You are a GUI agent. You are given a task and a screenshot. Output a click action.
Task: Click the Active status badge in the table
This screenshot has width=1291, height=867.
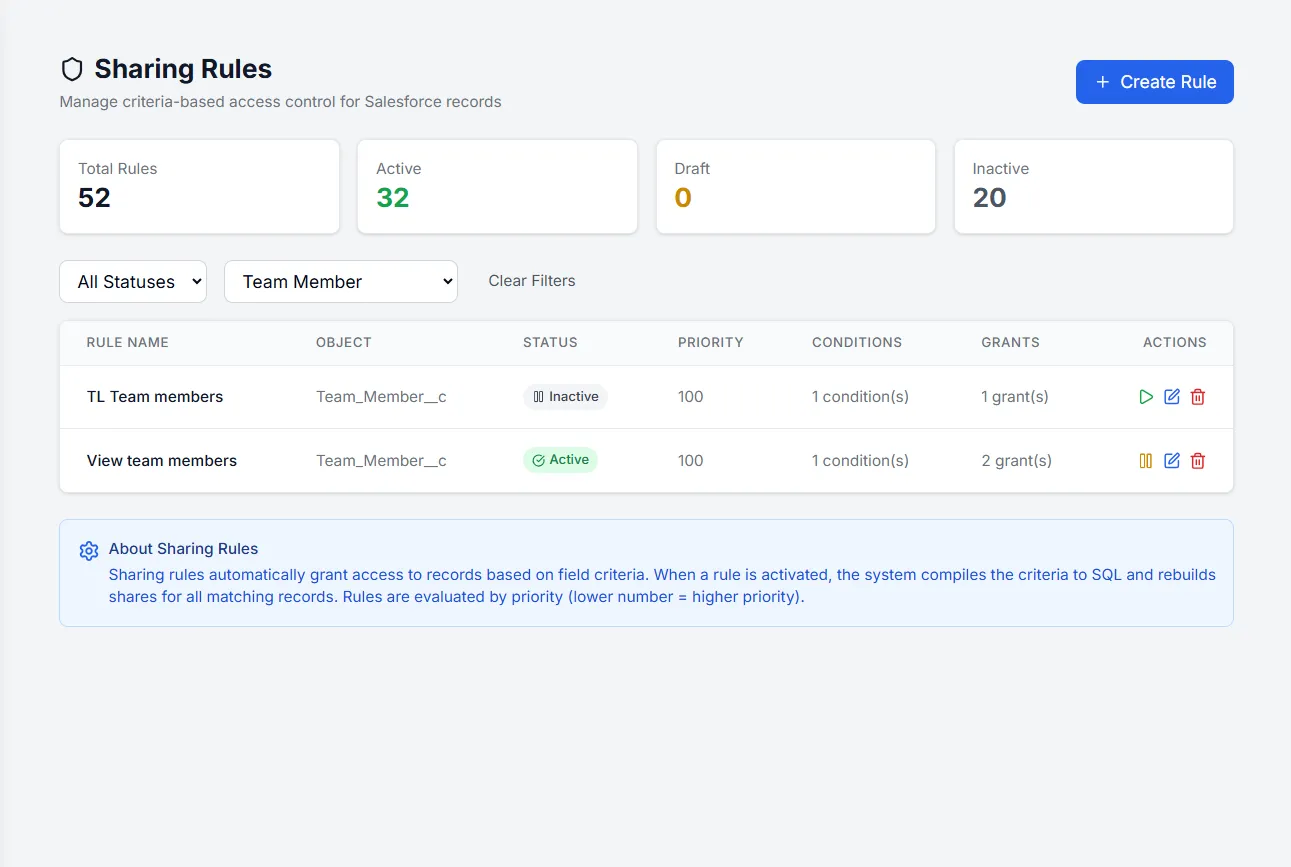[x=560, y=460]
